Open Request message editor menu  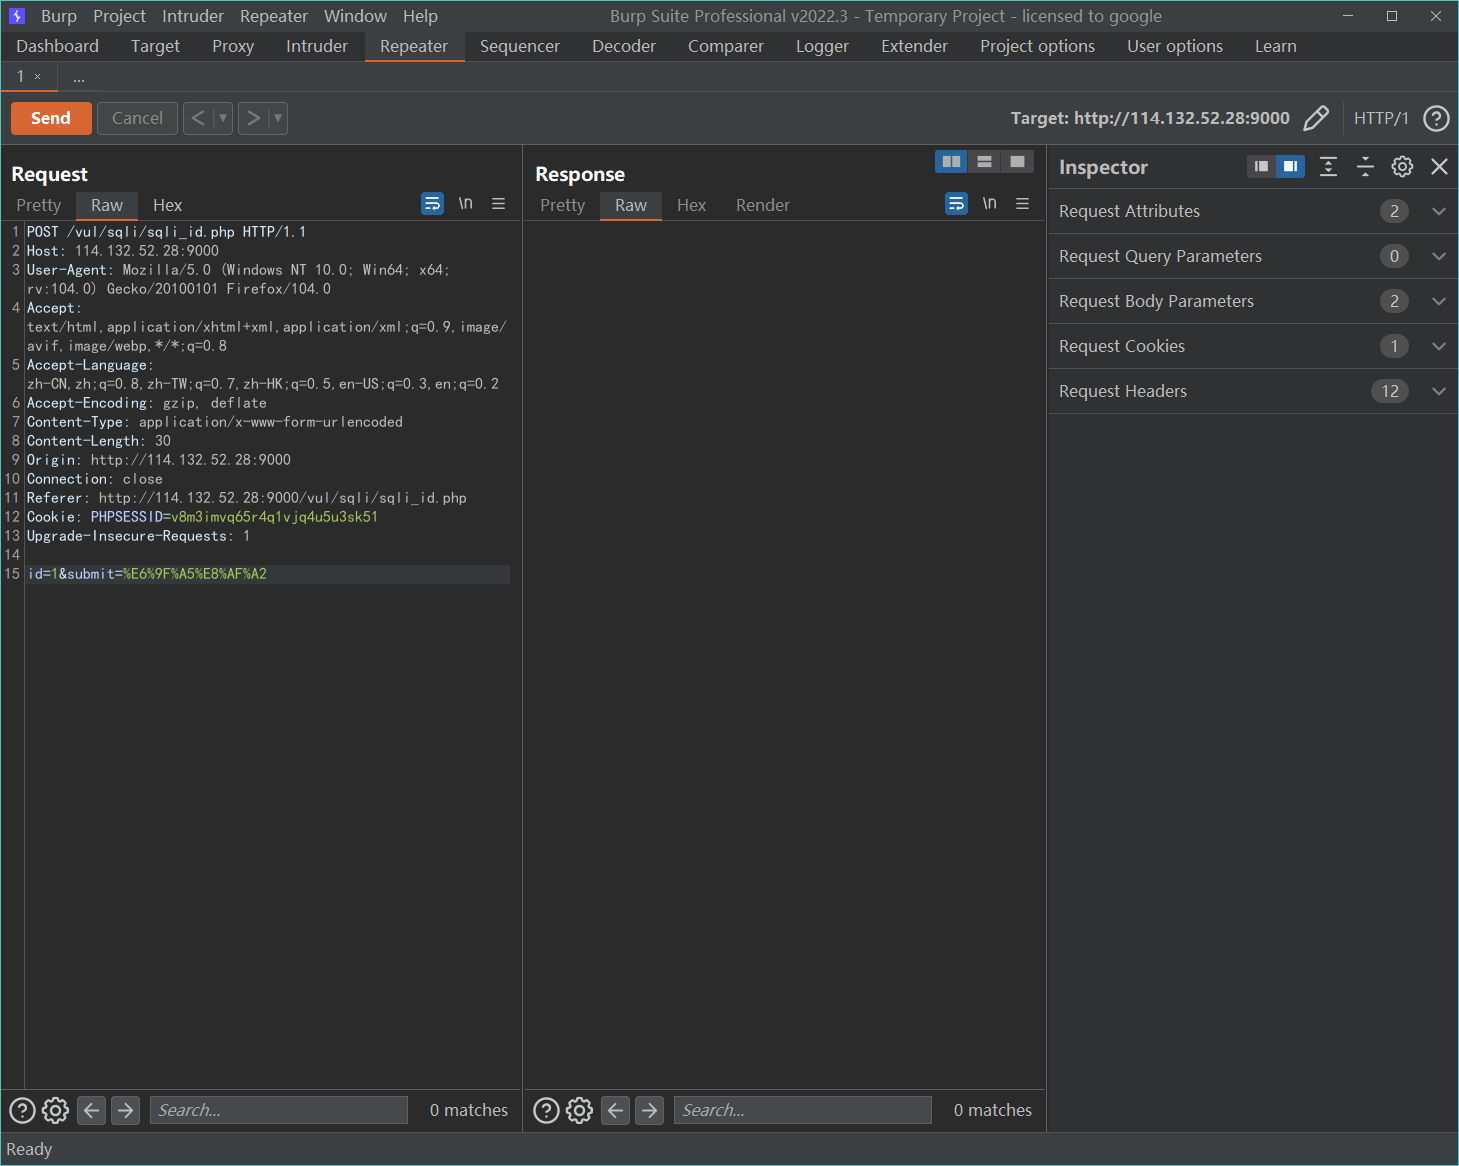(498, 204)
